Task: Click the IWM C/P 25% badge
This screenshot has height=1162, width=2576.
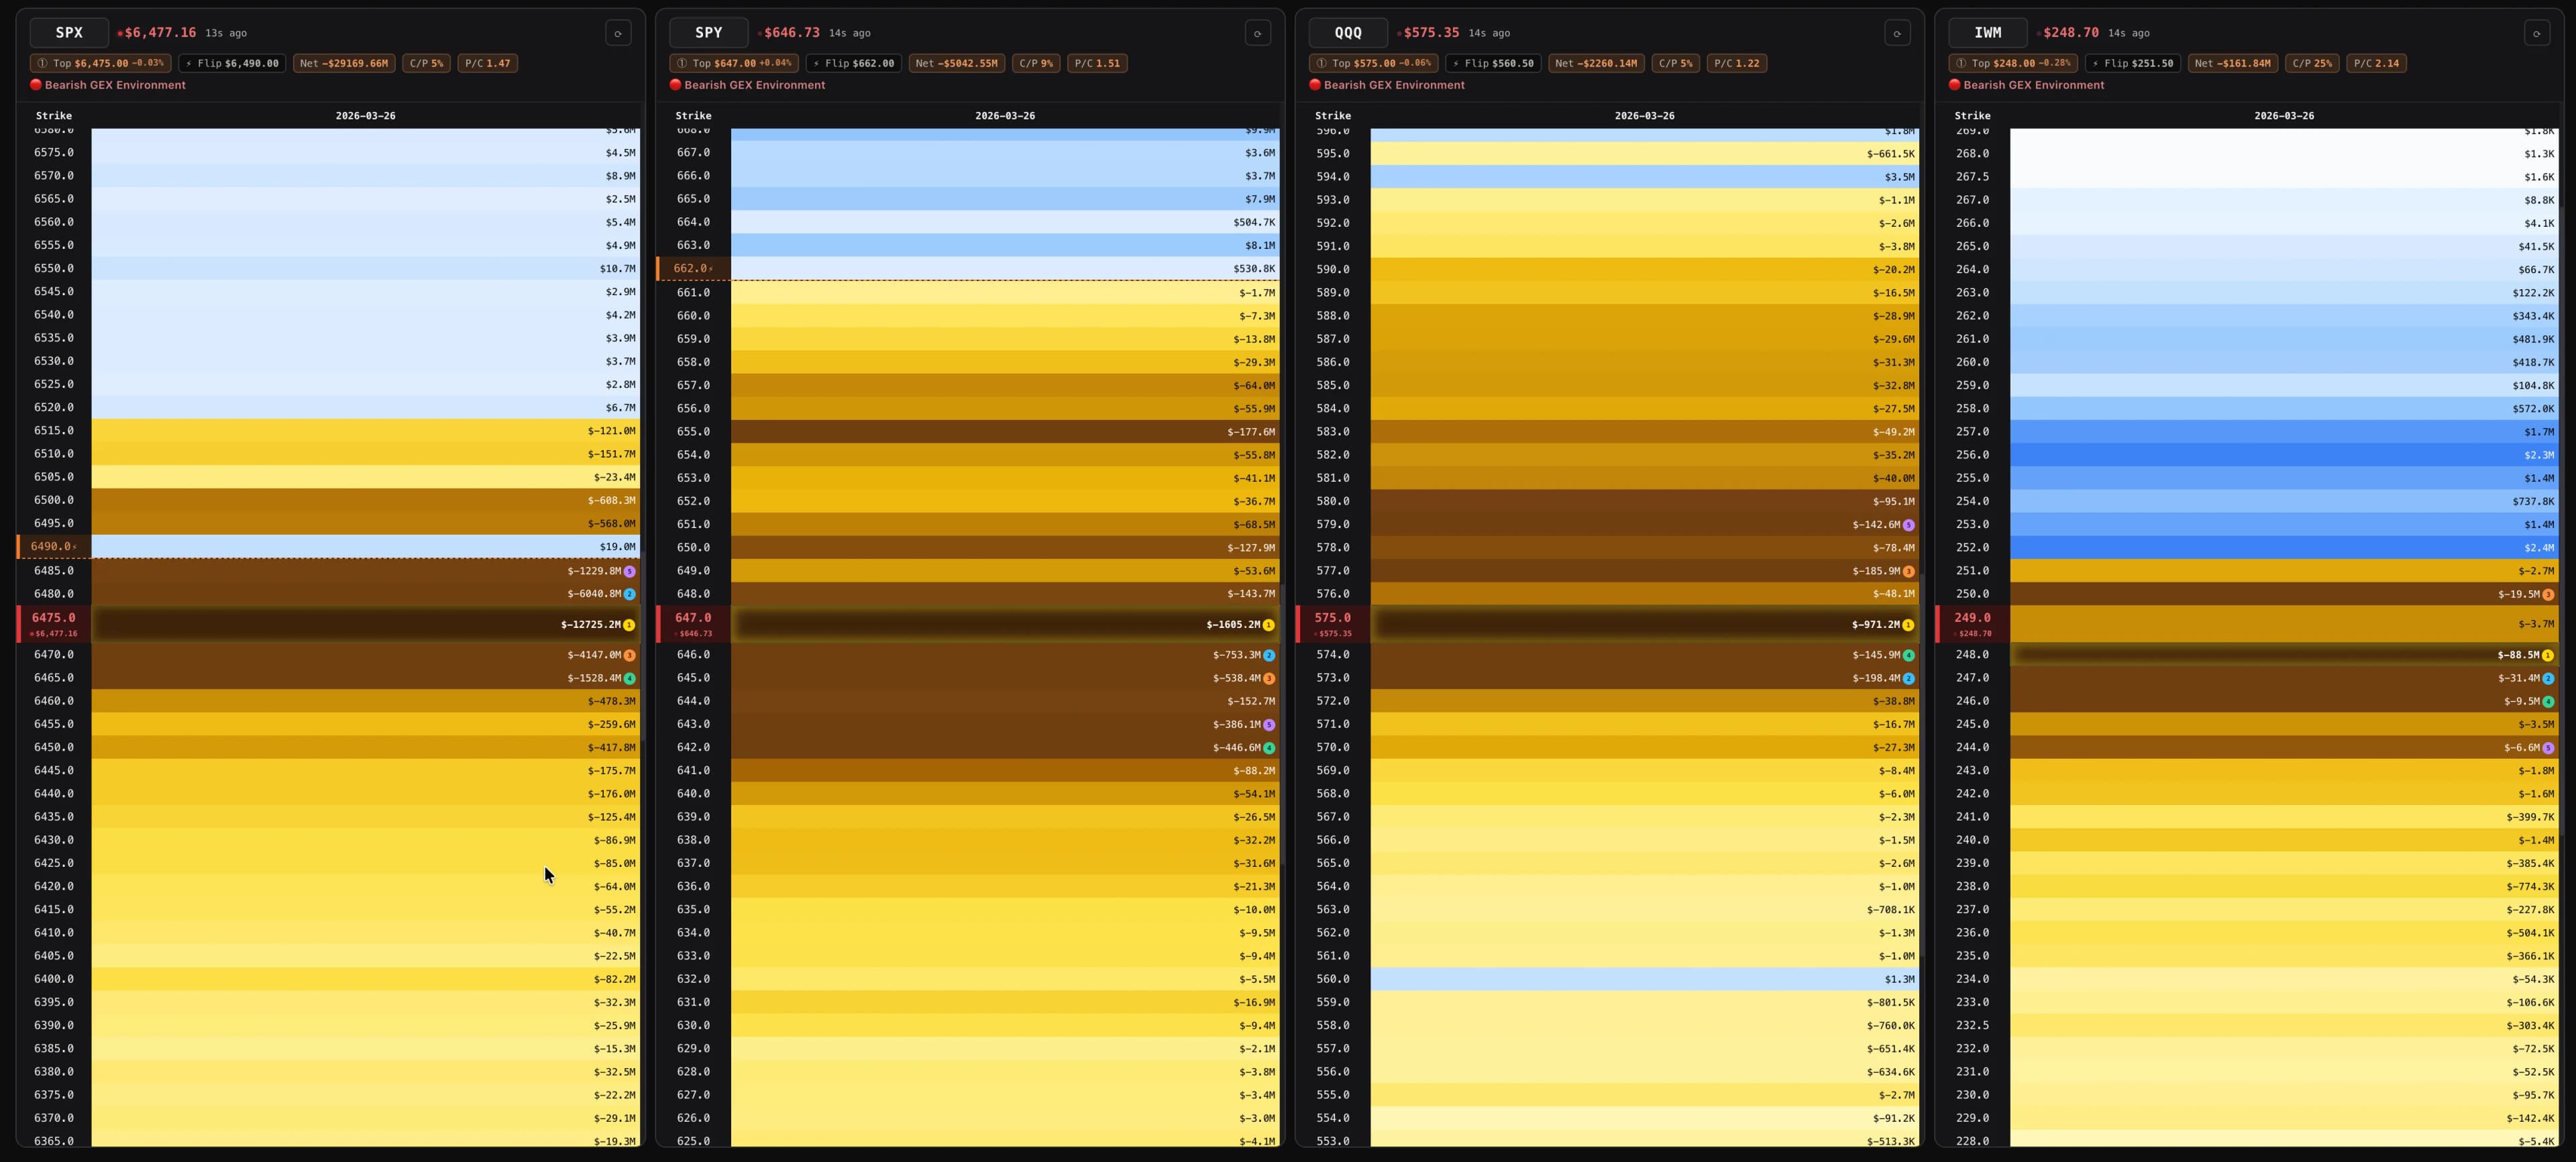Action: point(2312,63)
